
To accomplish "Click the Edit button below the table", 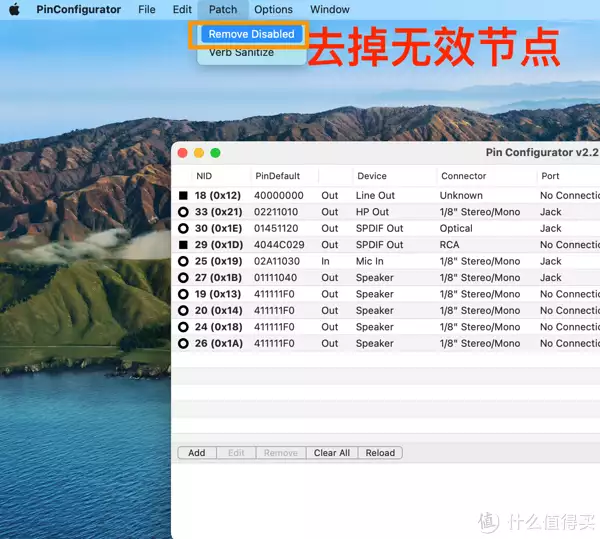I will [x=236, y=453].
